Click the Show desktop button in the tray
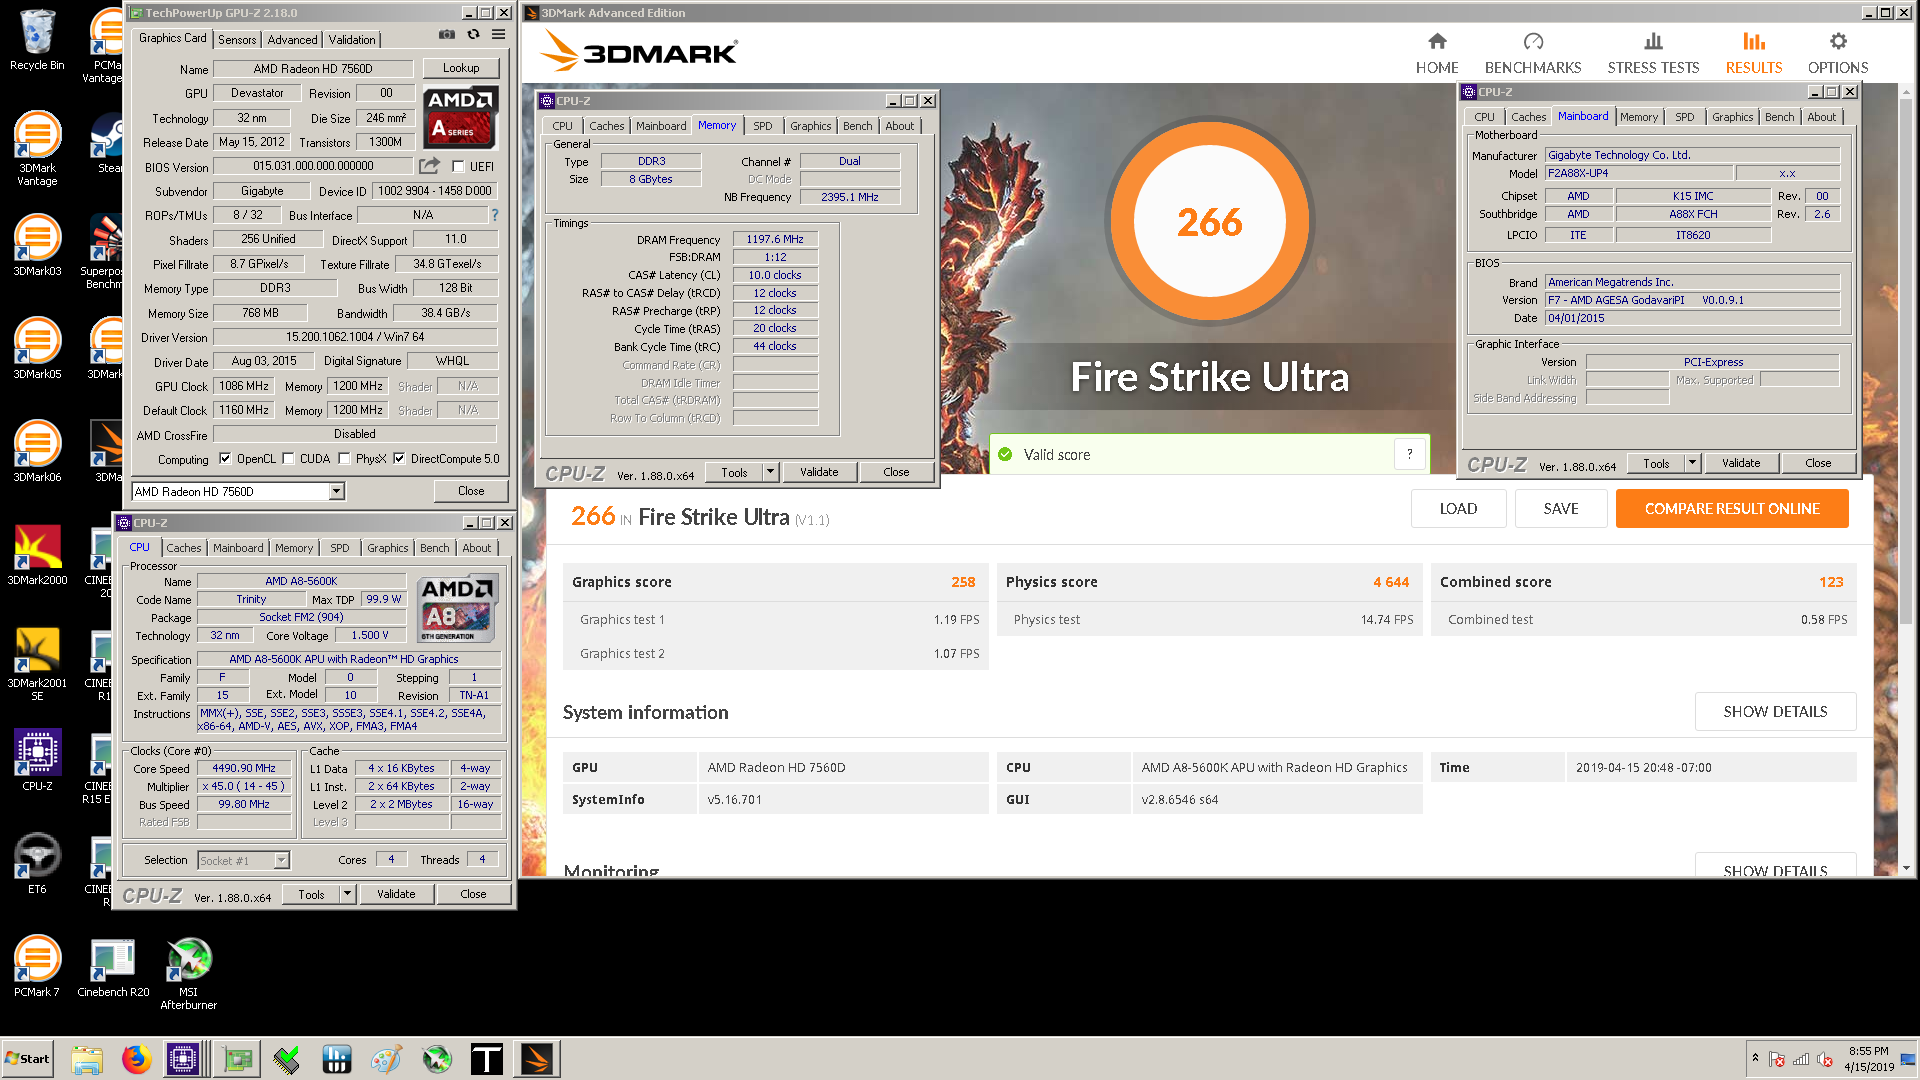Image resolution: width=1920 pixels, height=1080 pixels. click(1908, 1059)
